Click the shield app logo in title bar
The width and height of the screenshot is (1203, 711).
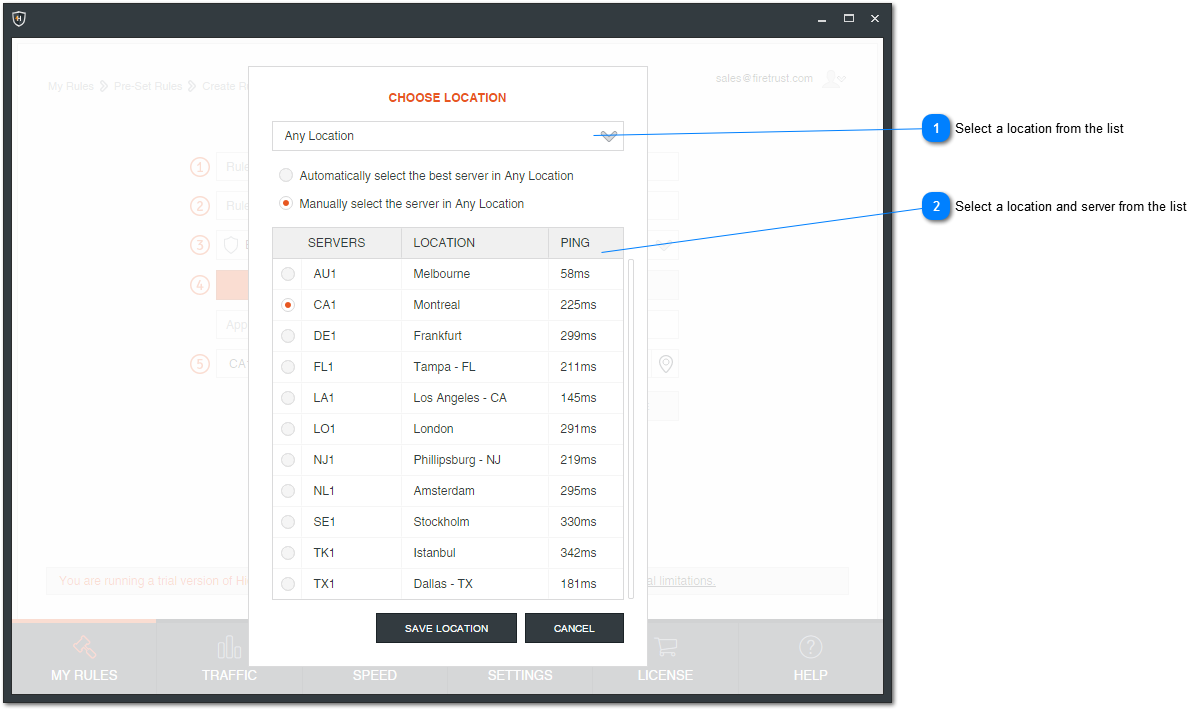tap(19, 19)
